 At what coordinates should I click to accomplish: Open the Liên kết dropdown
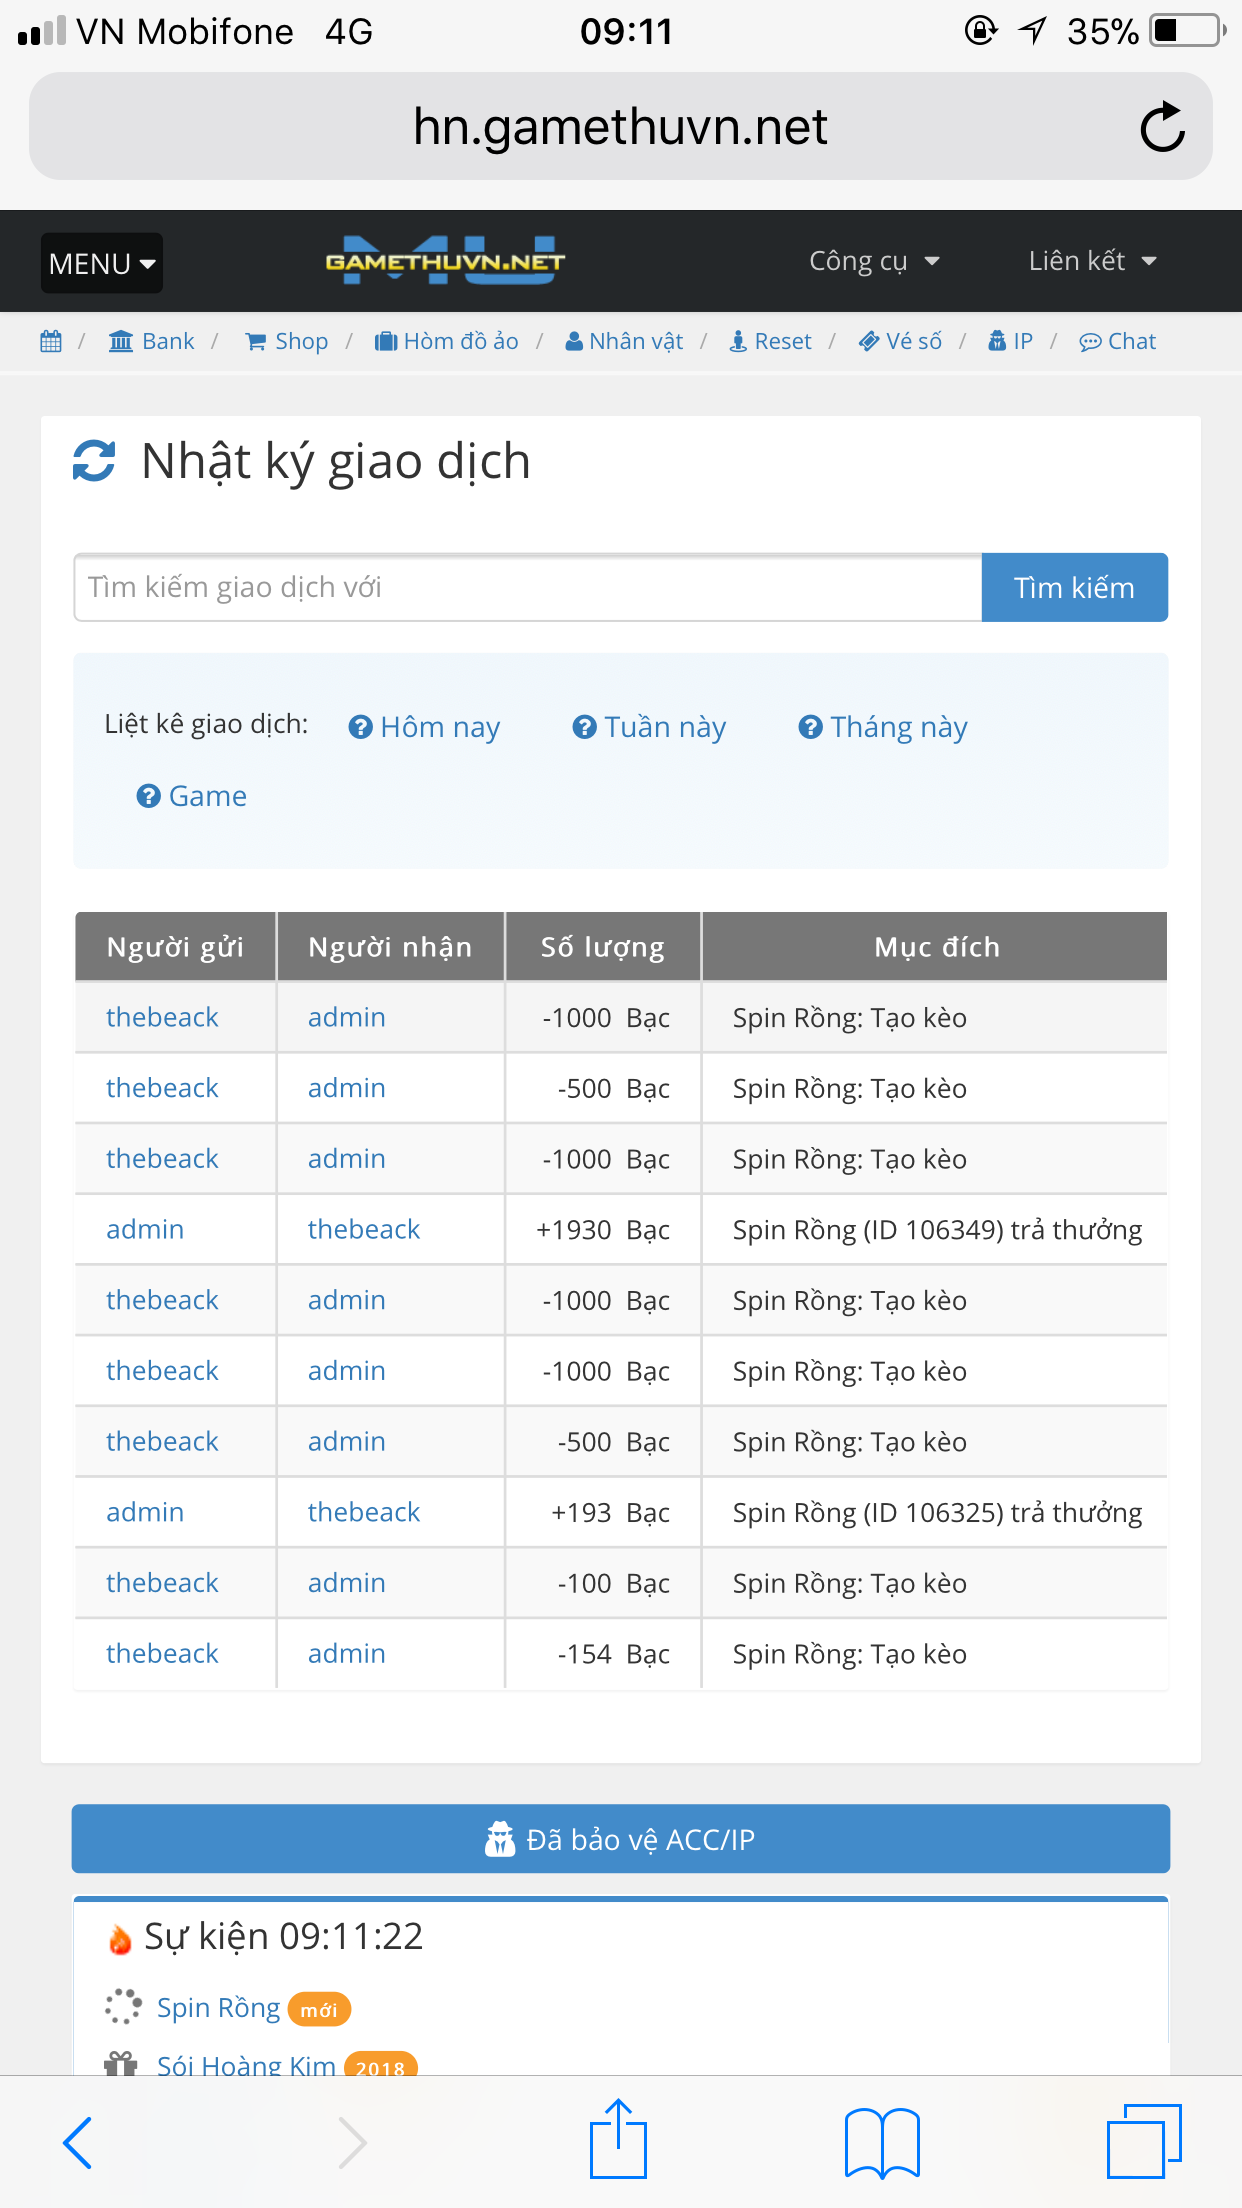tap(1092, 261)
